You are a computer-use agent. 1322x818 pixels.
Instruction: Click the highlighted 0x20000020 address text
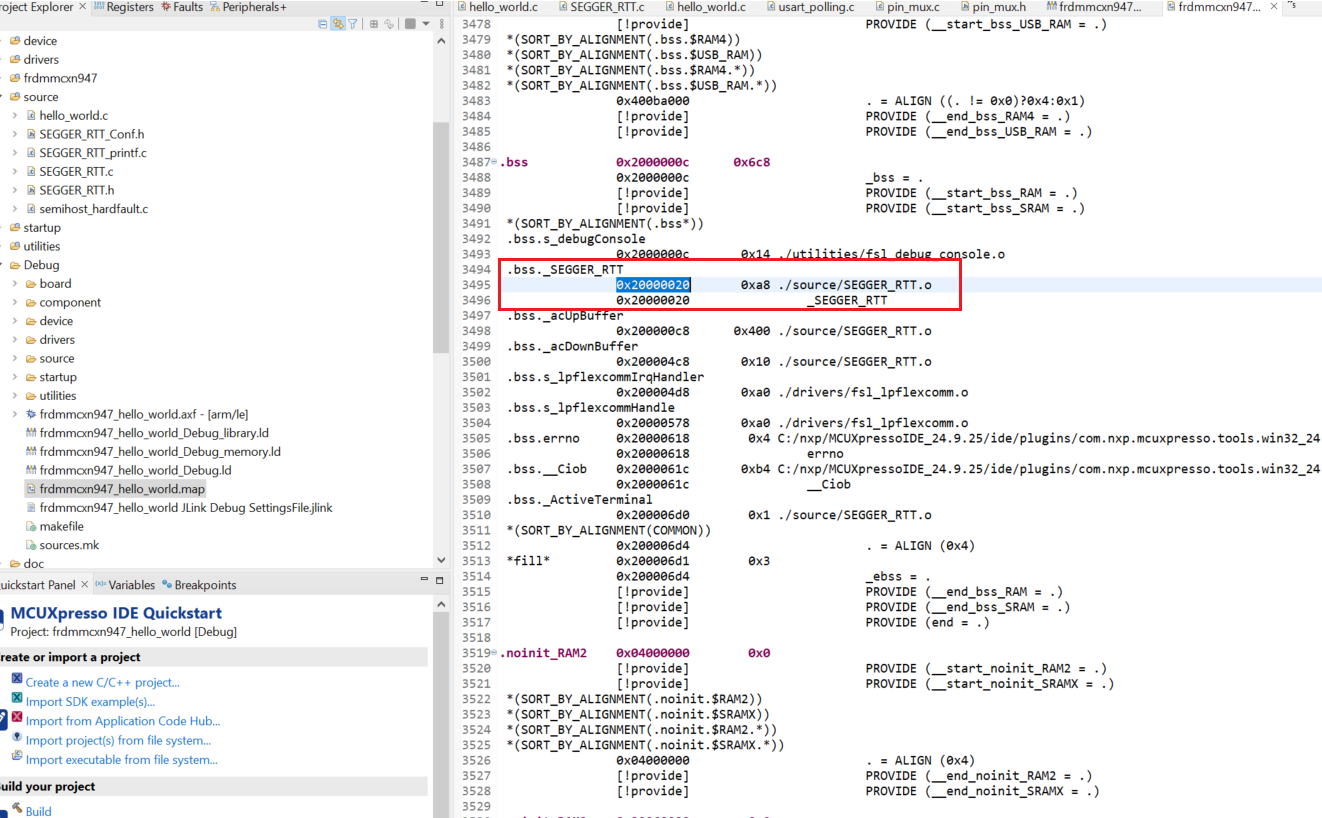point(652,285)
